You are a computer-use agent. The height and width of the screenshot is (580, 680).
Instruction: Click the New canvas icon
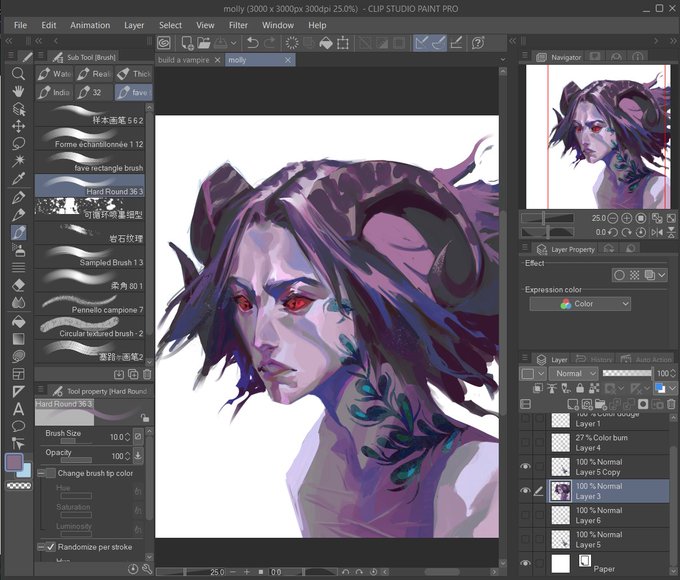coord(187,43)
